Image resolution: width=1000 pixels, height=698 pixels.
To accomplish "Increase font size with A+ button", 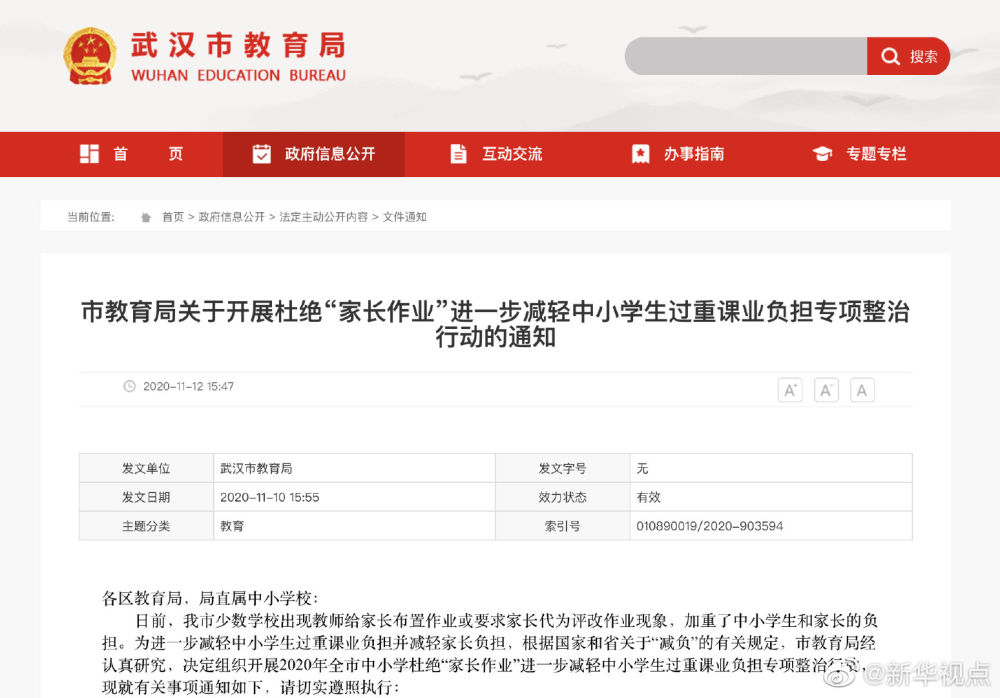I will [790, 390].
